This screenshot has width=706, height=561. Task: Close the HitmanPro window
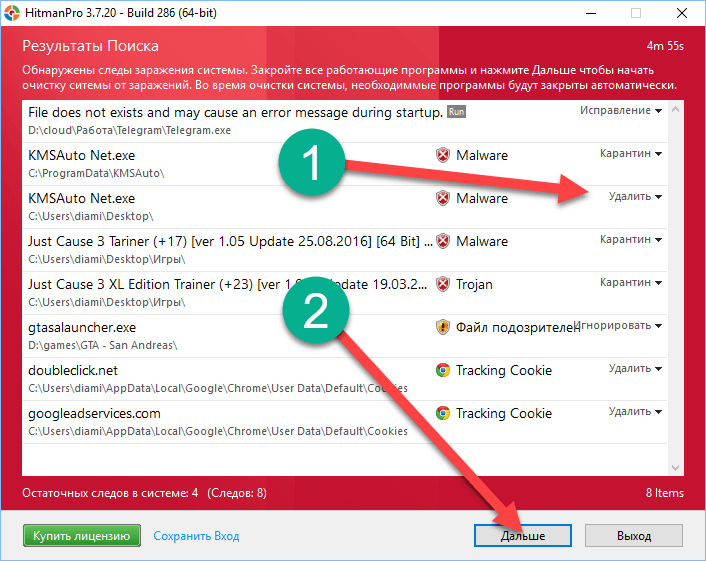(x=682, y=13)
